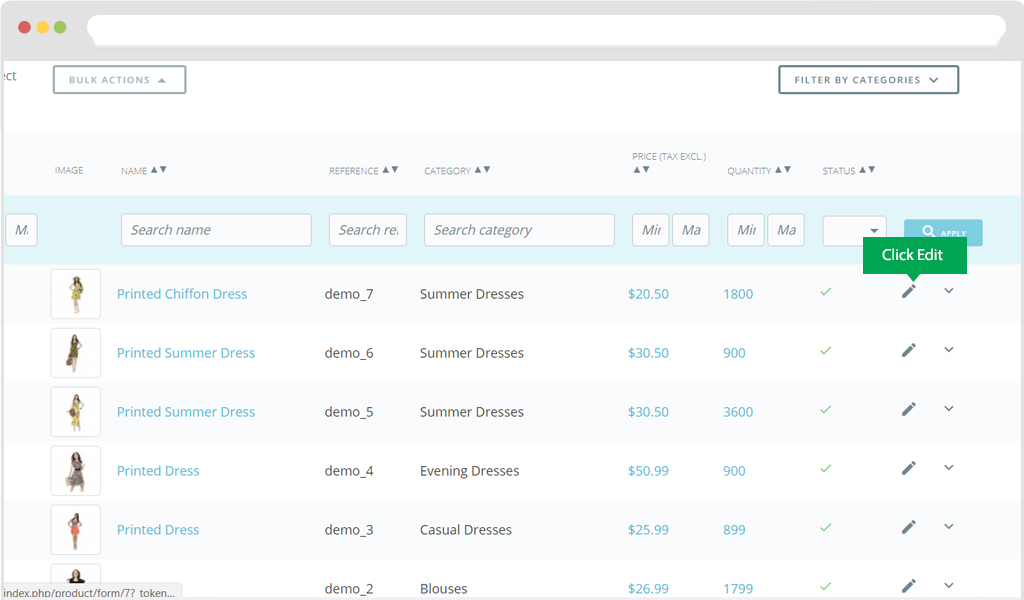Open Printed Summer Dress demo_5 link
The width and height of the screenshot is (1024, 600).
coord(185,412)
